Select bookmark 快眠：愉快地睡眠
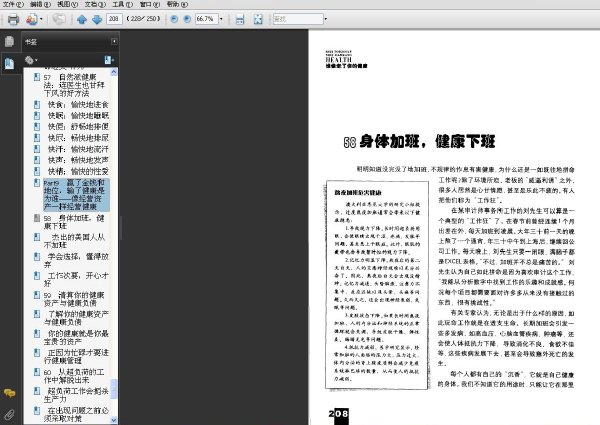 (78, 116)
